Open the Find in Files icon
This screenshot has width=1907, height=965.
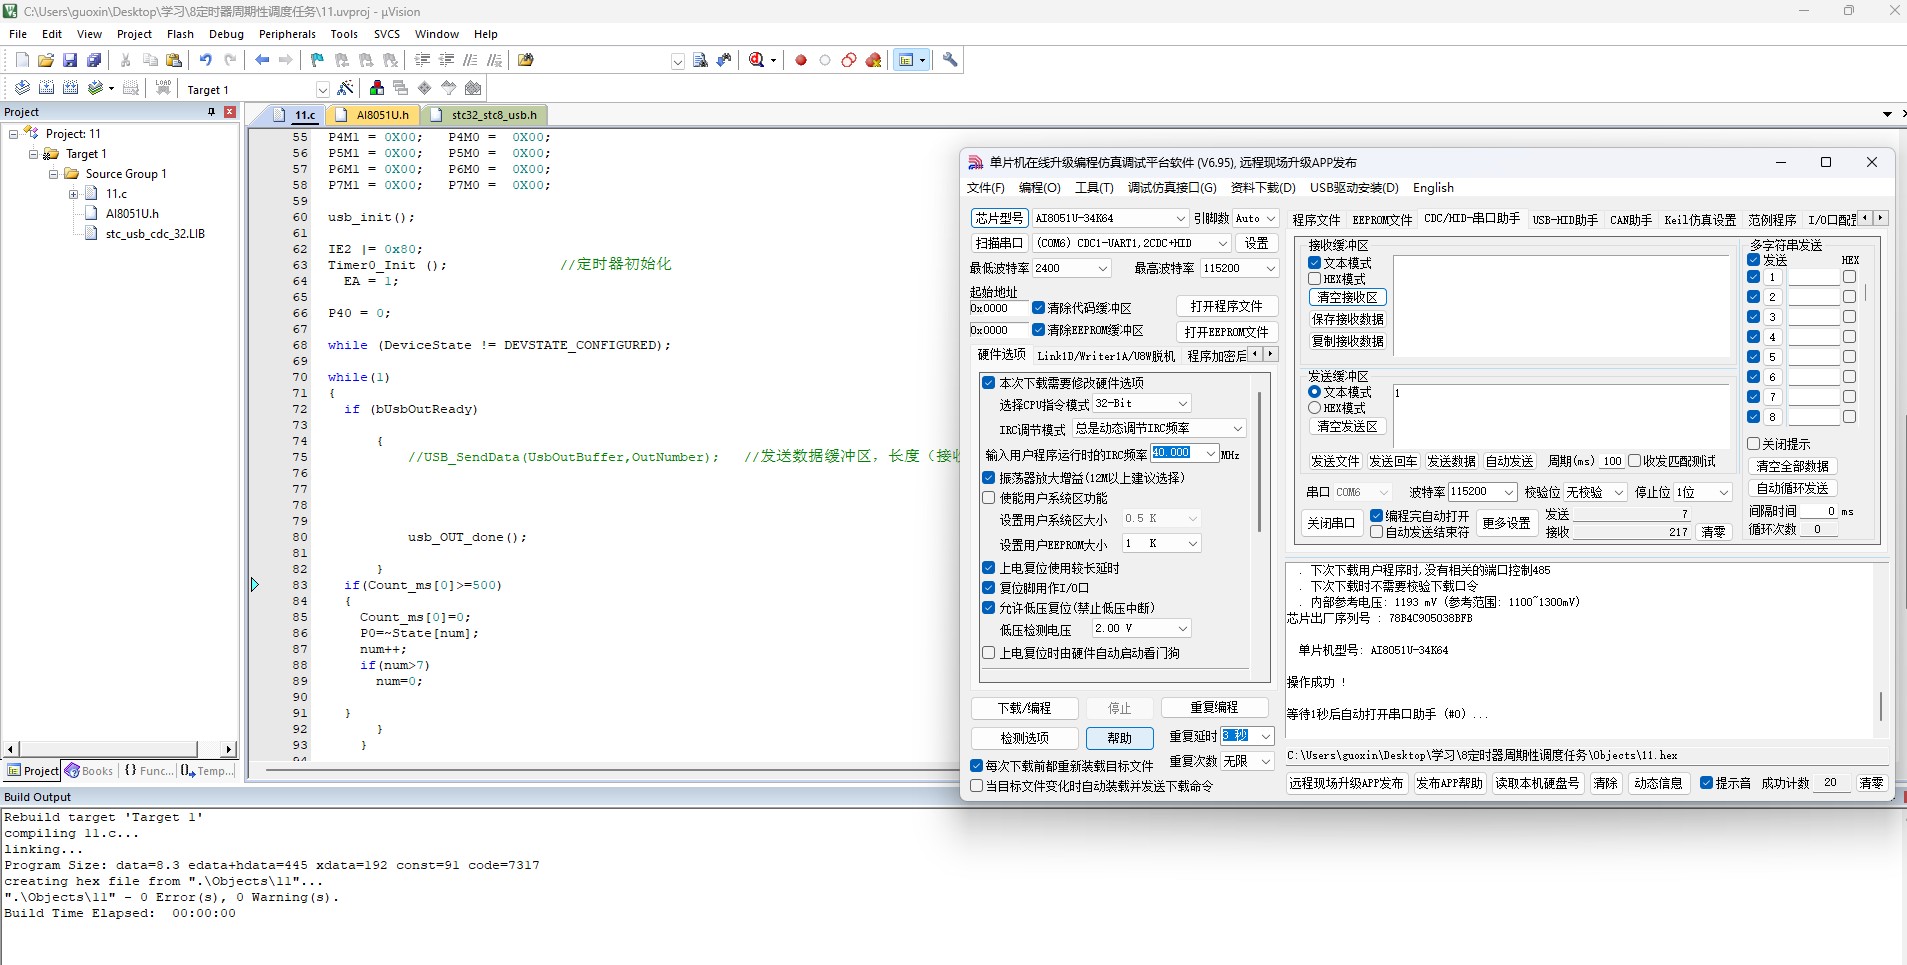[526, 60]
